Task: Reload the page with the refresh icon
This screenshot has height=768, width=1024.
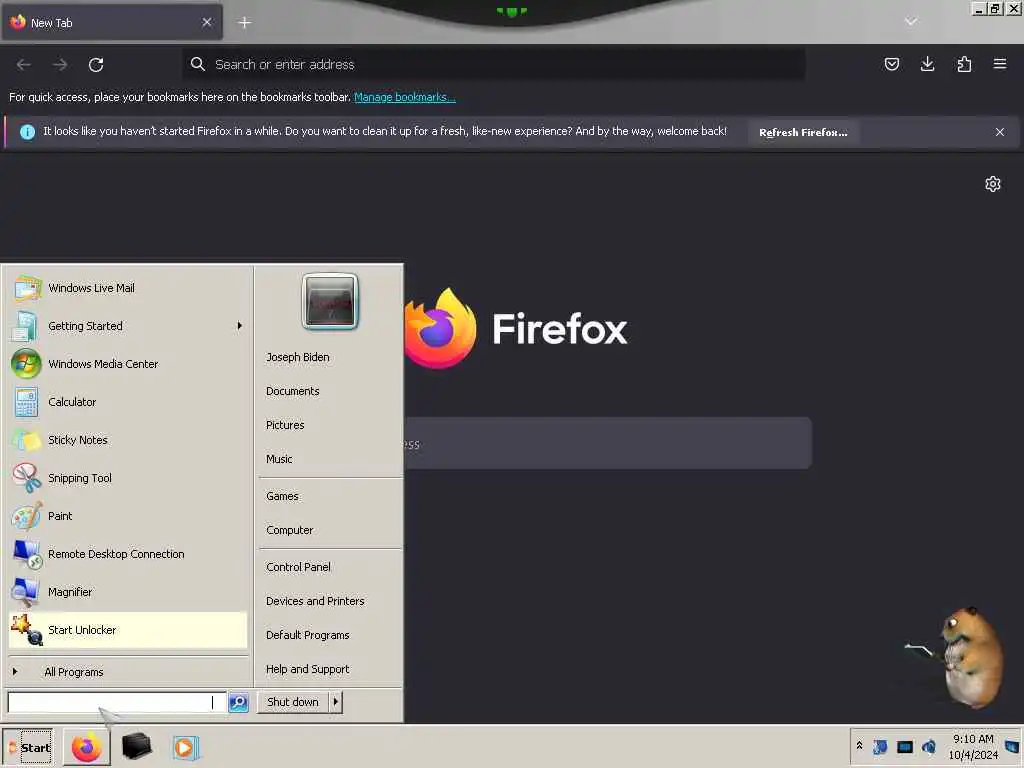Action: 96,65
